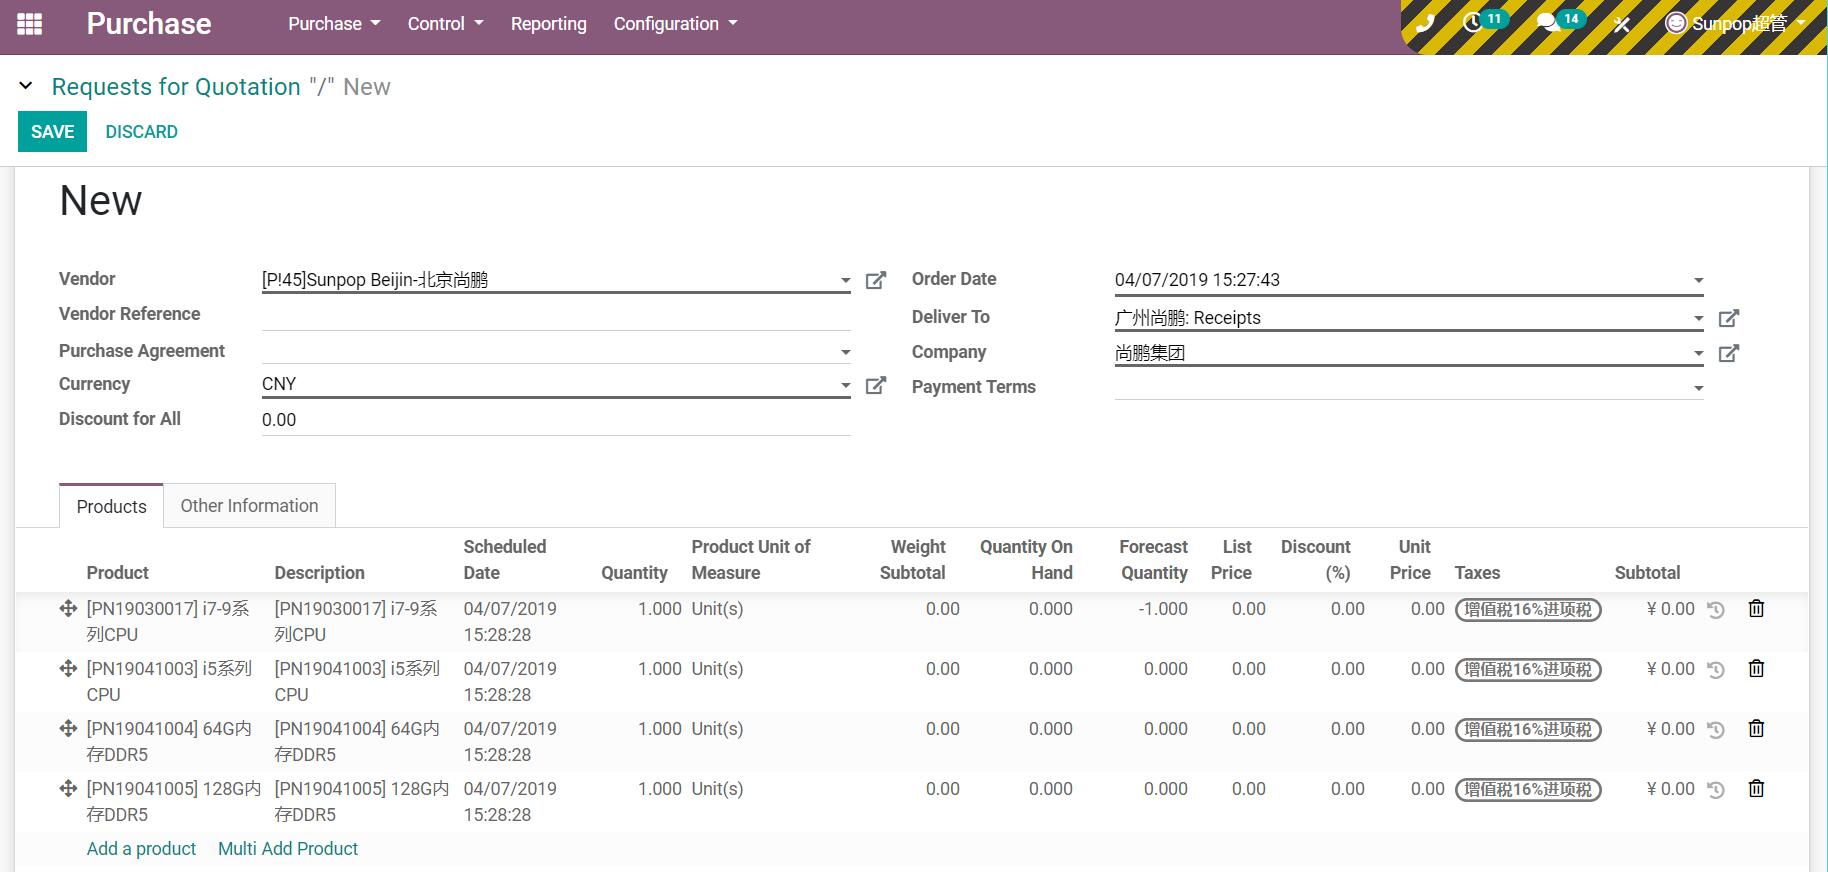Save the quotation request
The height and width of the screenshot is (872, 1828).
[52, 132]
